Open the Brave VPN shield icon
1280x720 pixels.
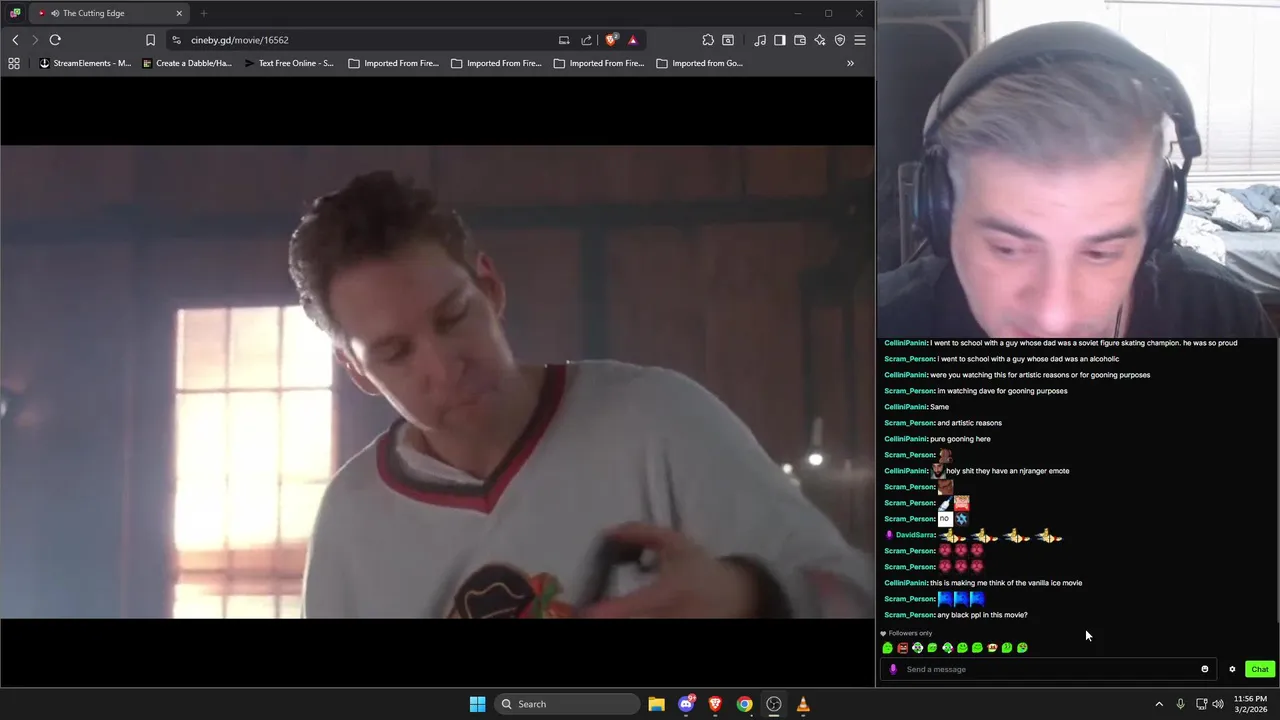coord(840,40)
